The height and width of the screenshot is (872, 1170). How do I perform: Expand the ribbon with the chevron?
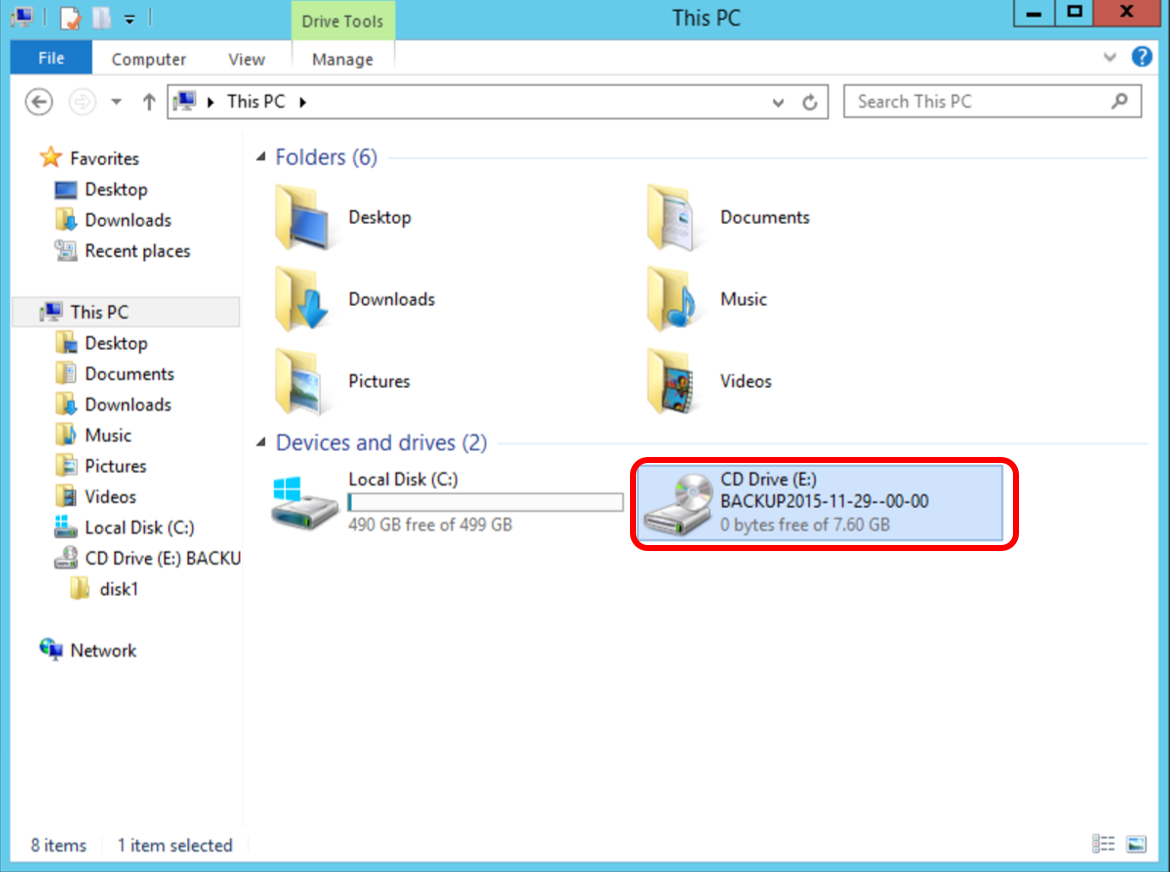pyautogui.click(x=1110, y=57)
